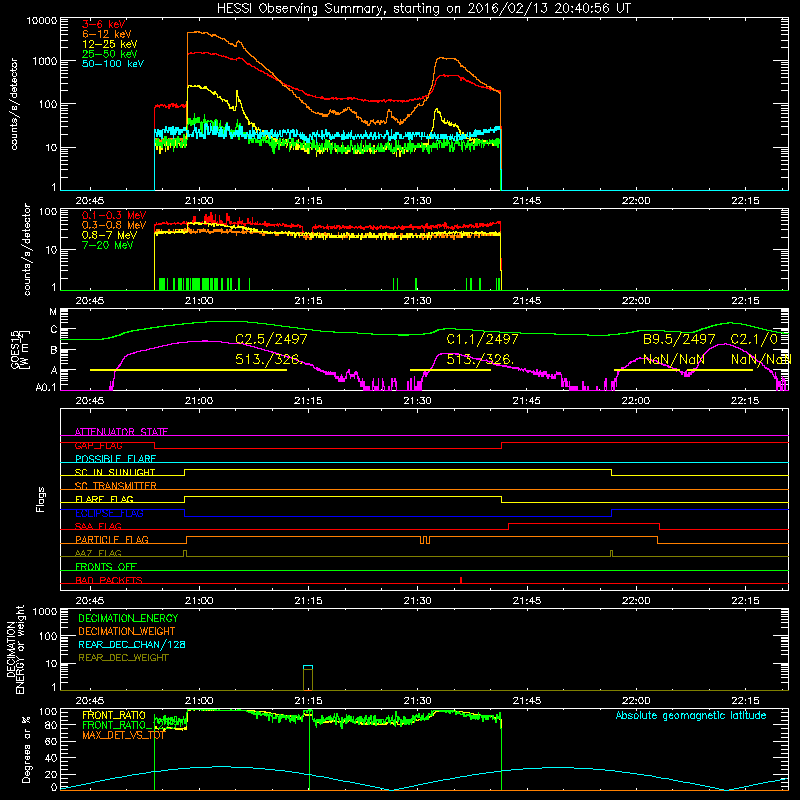The height and width of the screenshot is (800, 800).
Task: Click the HESSI Observing Summary title text
Action: tap(424, 8)
